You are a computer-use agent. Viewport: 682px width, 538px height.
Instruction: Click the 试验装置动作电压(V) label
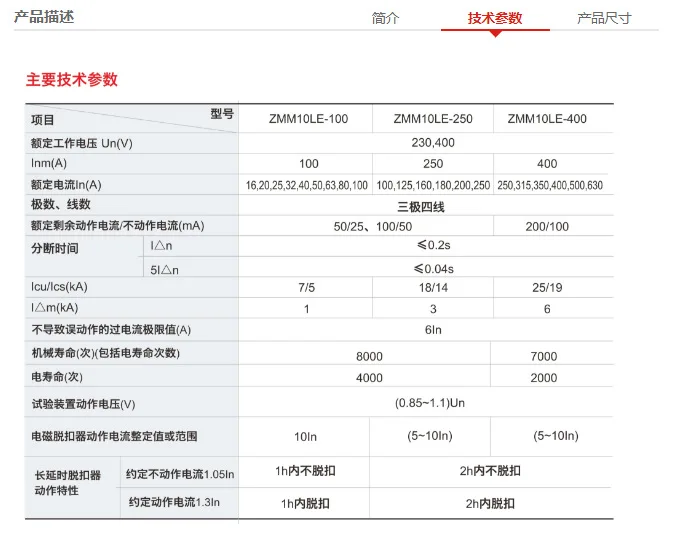click(83, 404)
